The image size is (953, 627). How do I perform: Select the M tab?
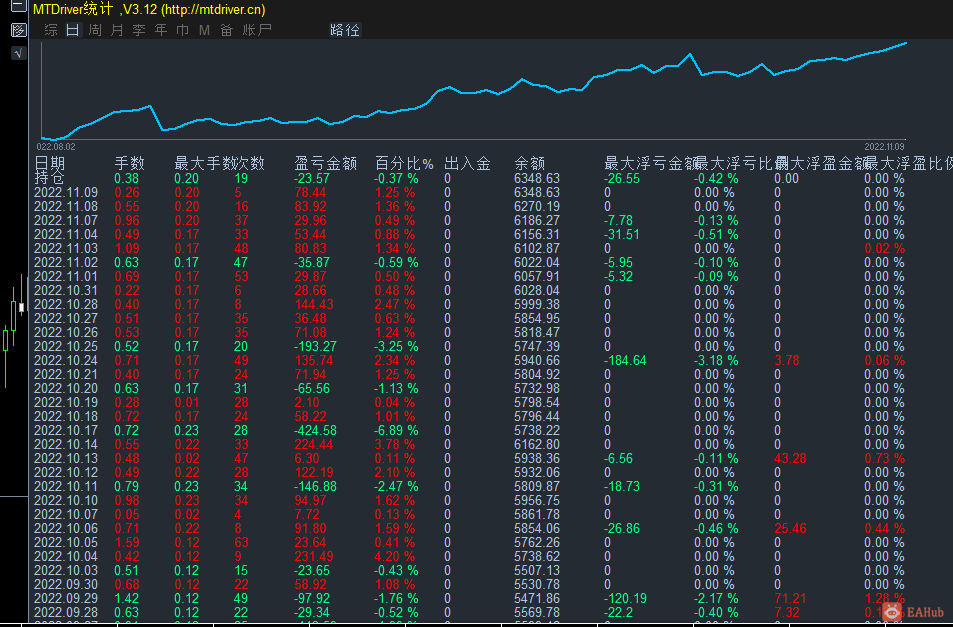click(x=204, y=30)
